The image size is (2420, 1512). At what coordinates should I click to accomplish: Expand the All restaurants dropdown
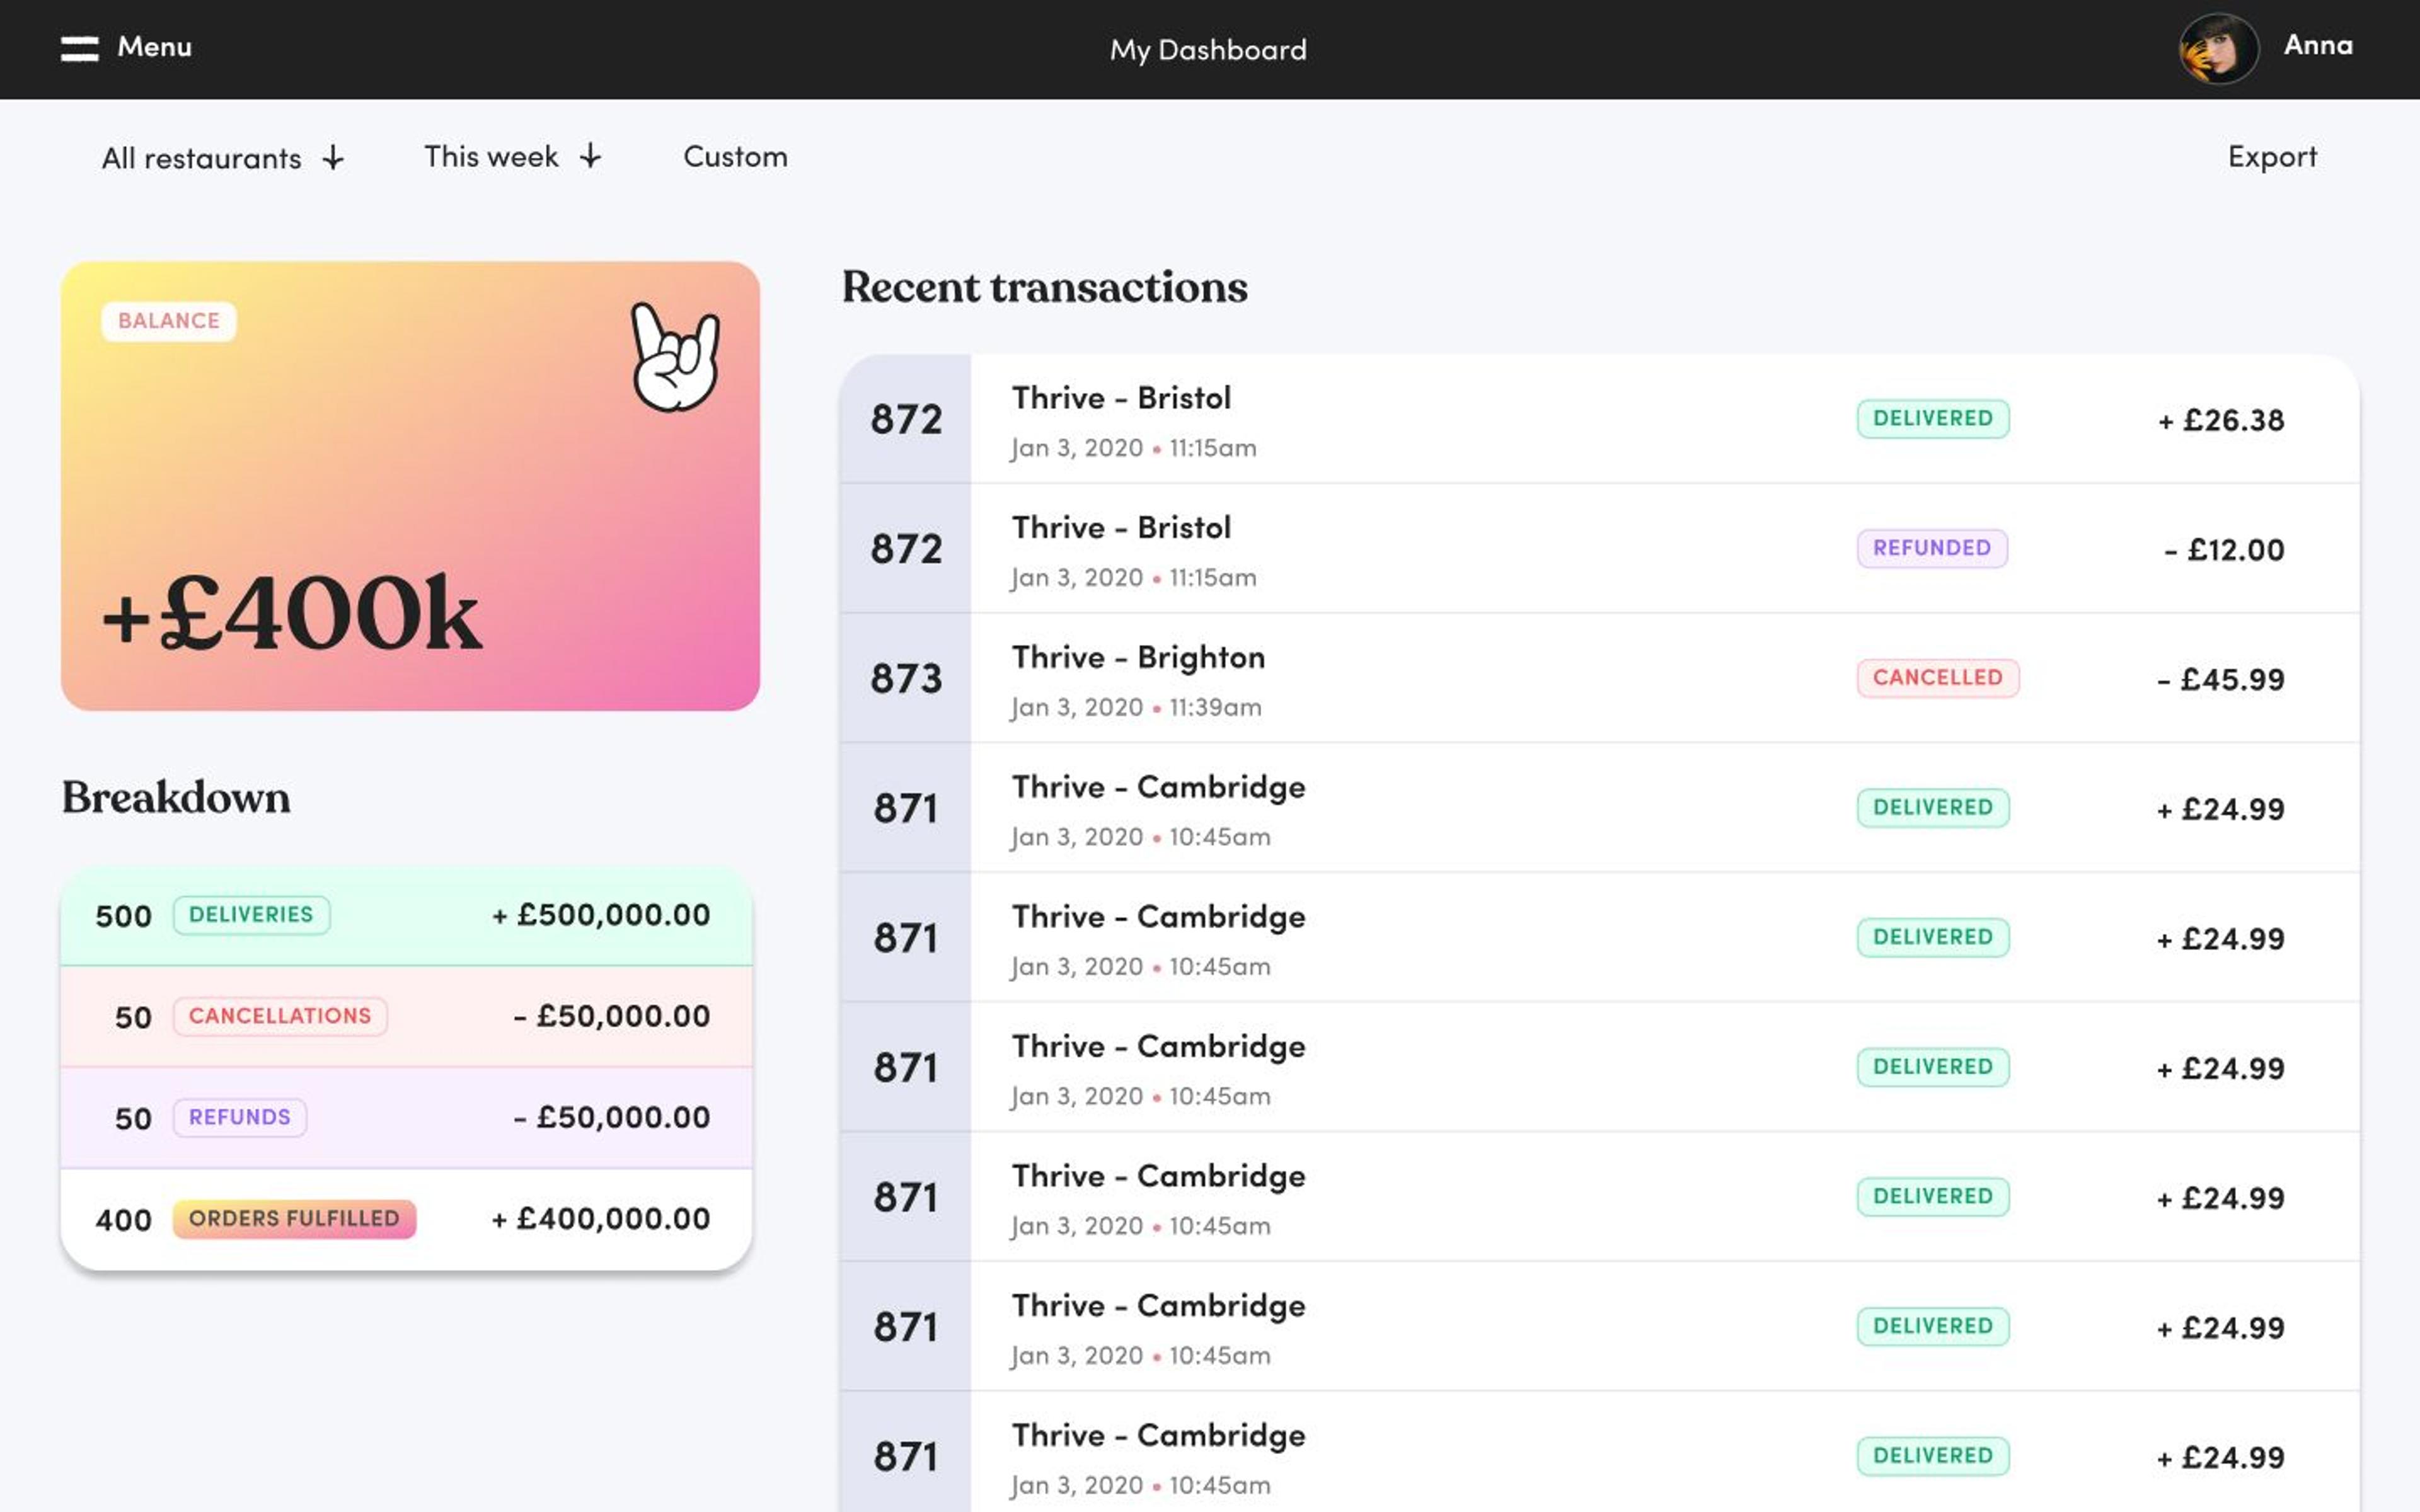pos(201,158)
